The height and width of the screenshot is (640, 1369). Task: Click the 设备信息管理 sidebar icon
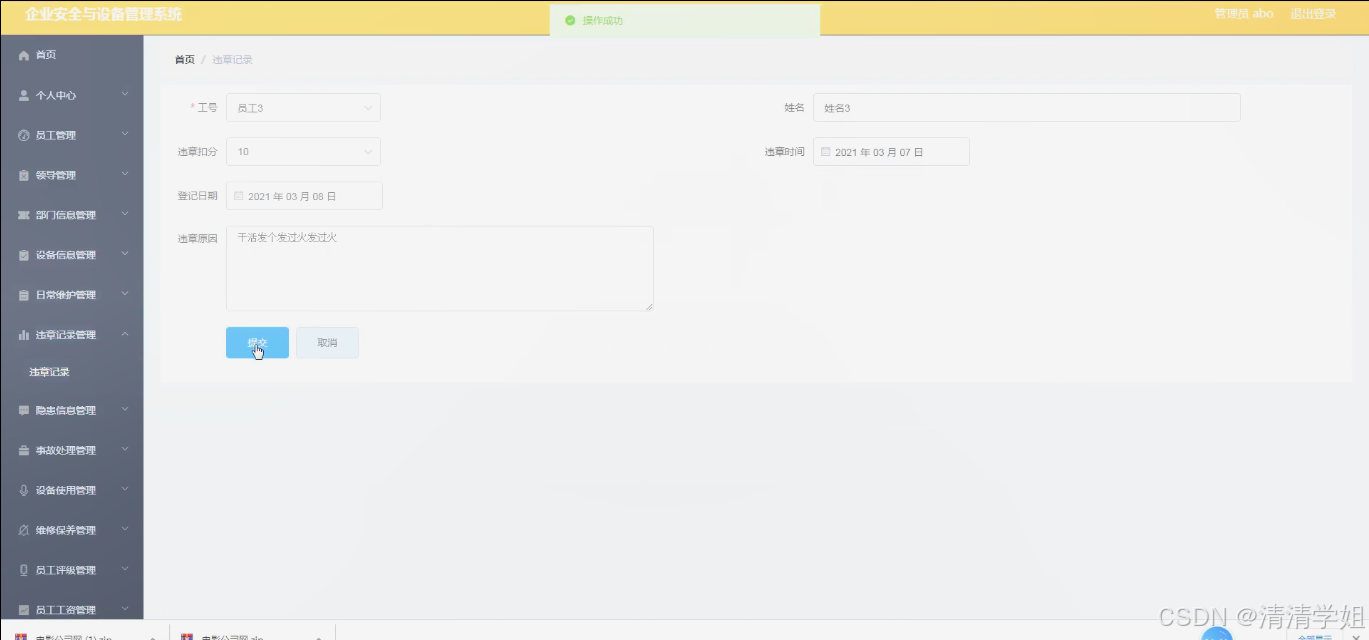[24, 255]
